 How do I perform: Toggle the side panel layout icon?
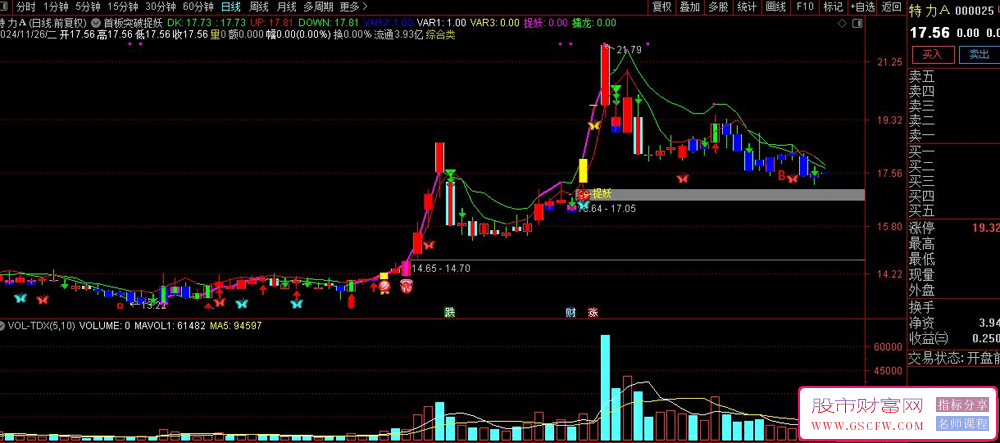[x=858, y=24]
